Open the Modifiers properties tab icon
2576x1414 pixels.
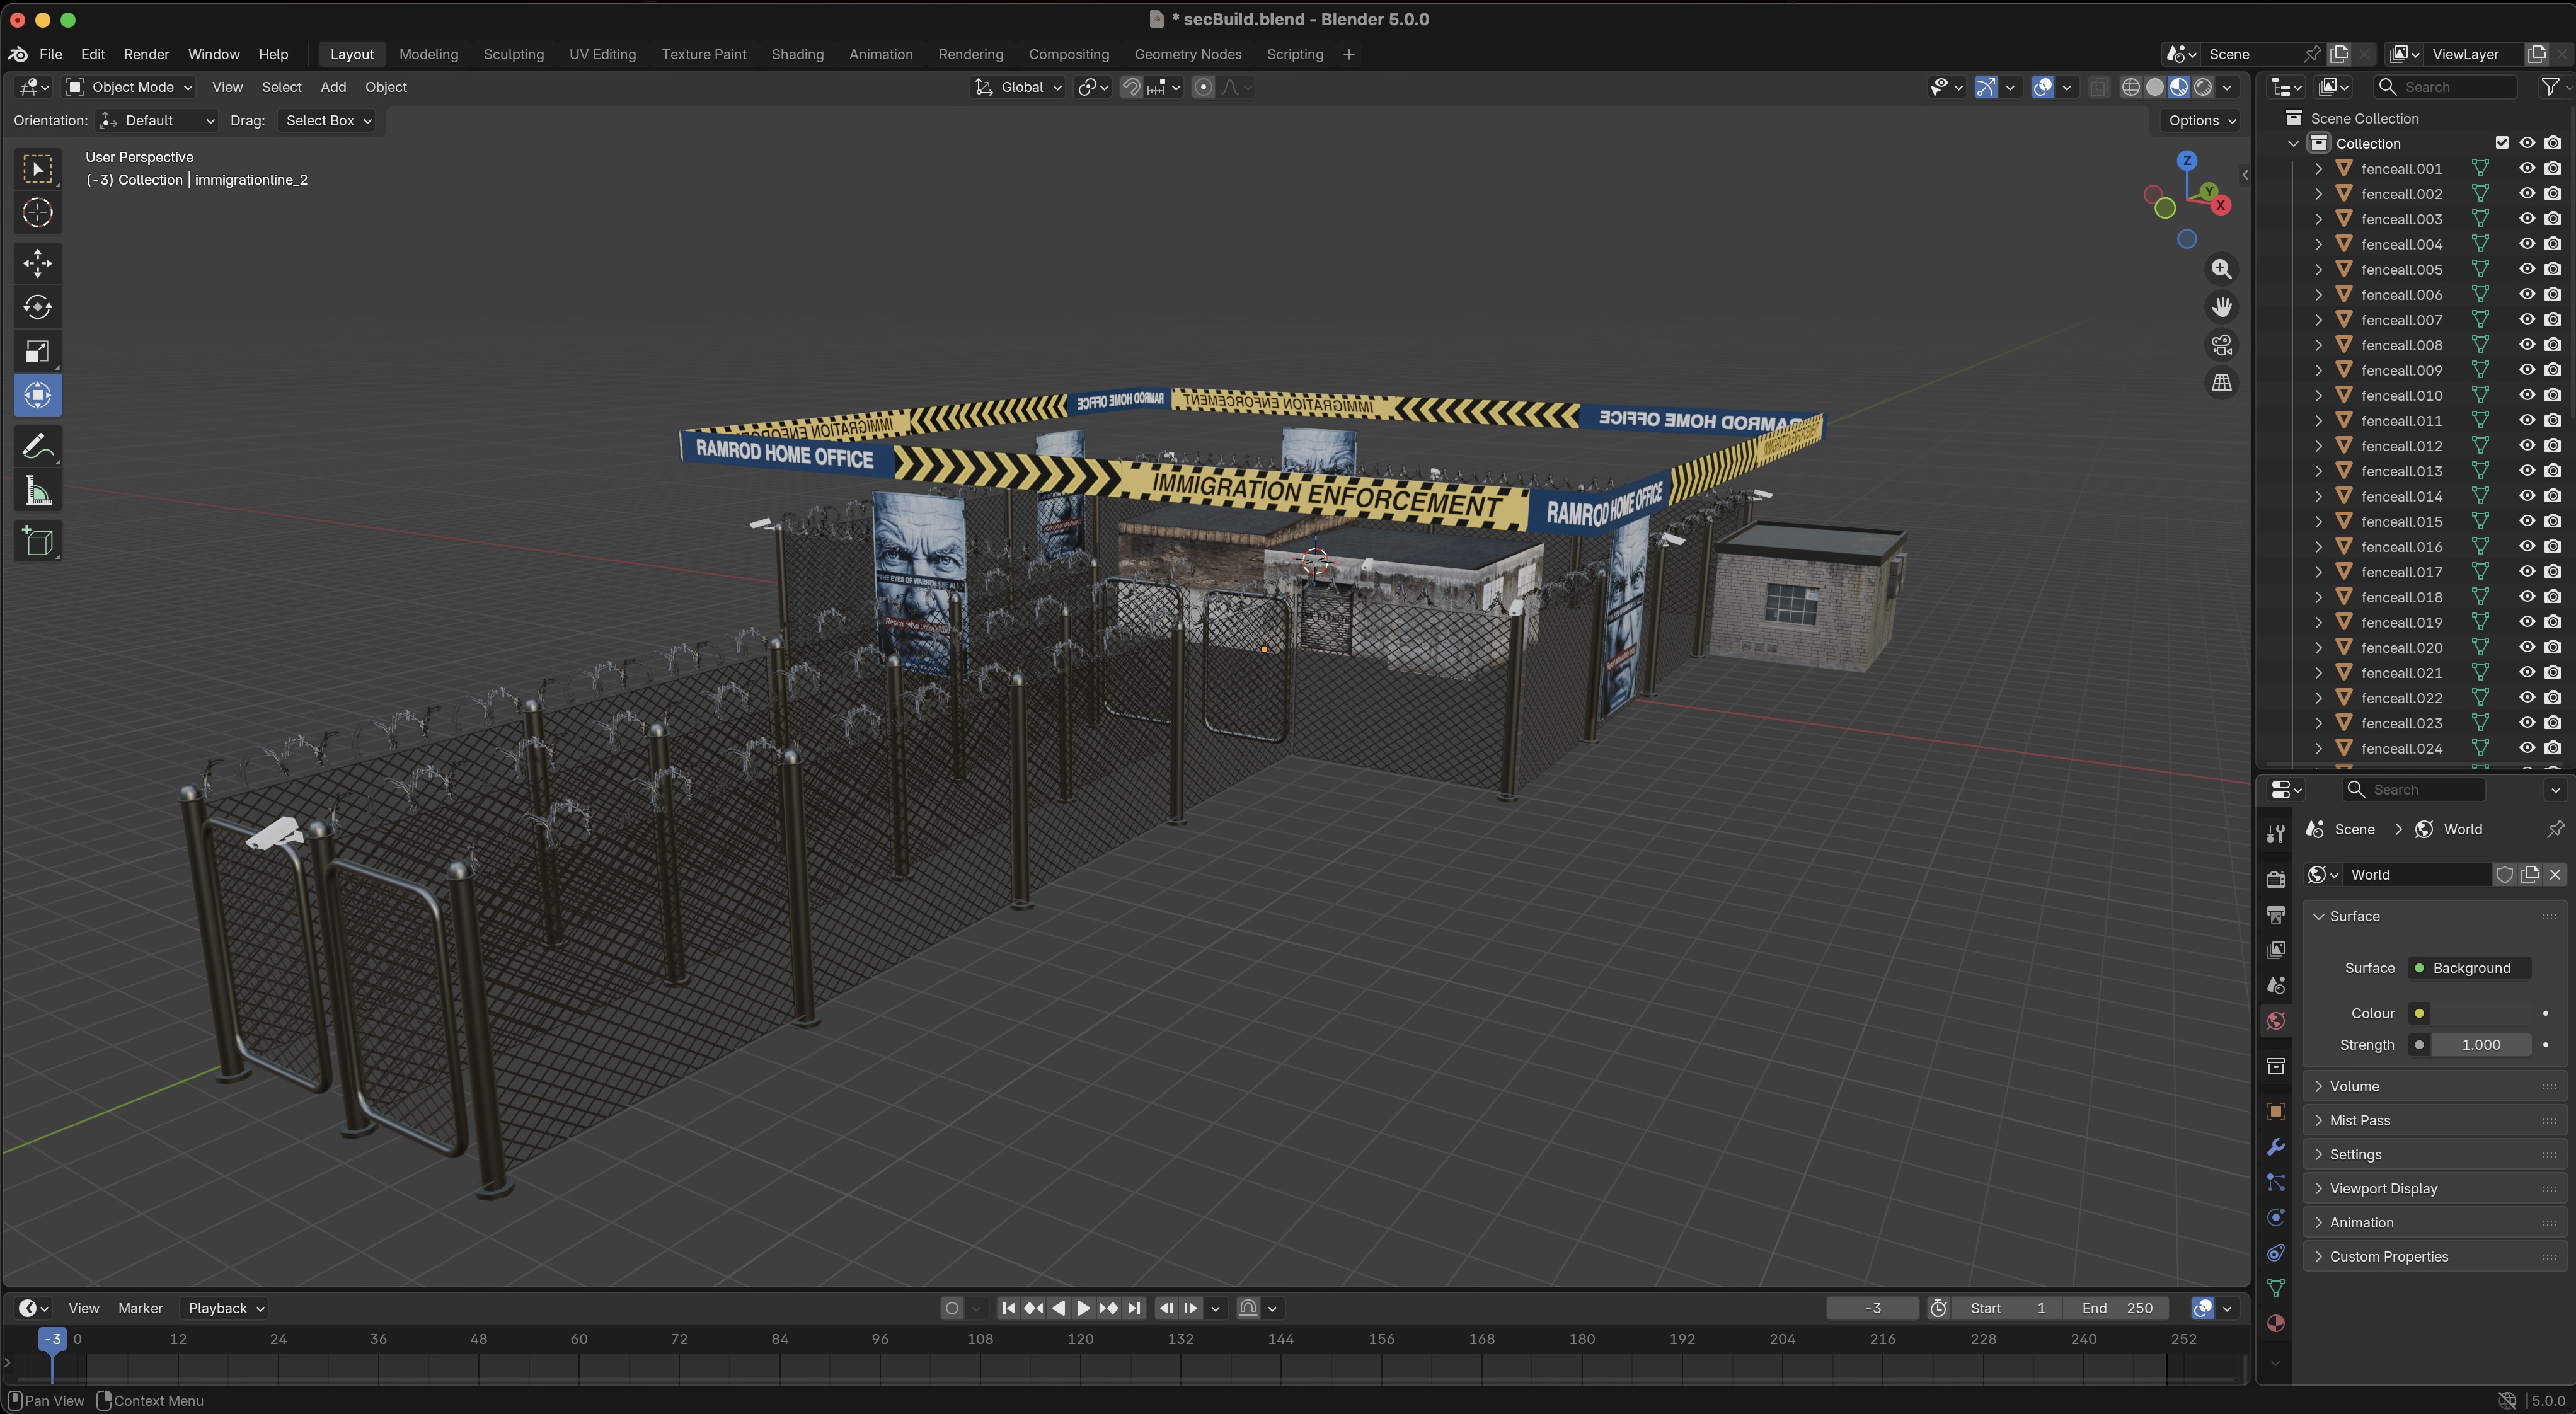coord(2276,1147)
